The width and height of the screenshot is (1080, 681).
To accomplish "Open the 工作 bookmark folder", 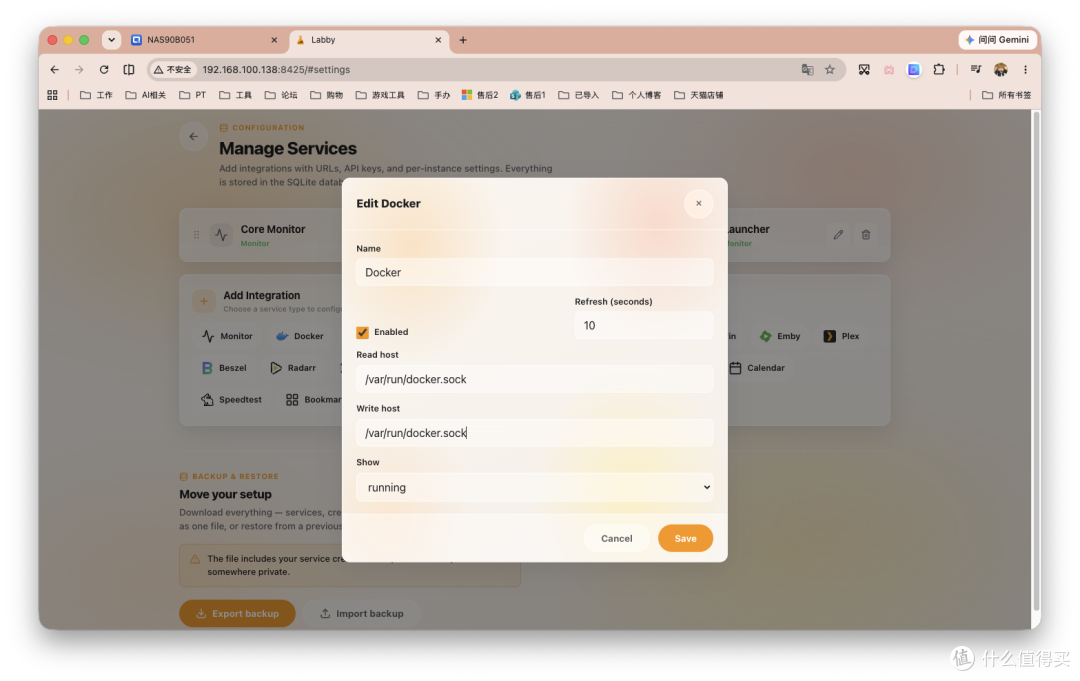I will pyautogui.click(x=96, y=95).
